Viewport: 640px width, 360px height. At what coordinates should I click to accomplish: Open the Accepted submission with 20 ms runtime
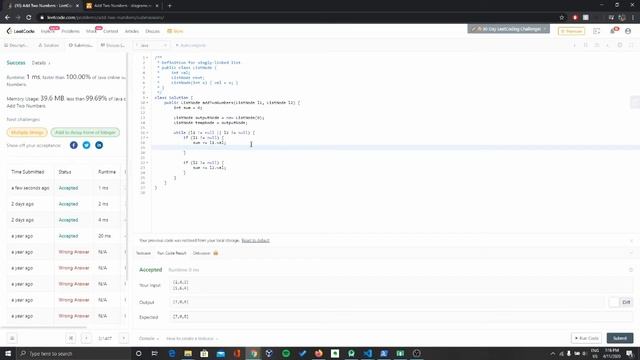[68, 236]
